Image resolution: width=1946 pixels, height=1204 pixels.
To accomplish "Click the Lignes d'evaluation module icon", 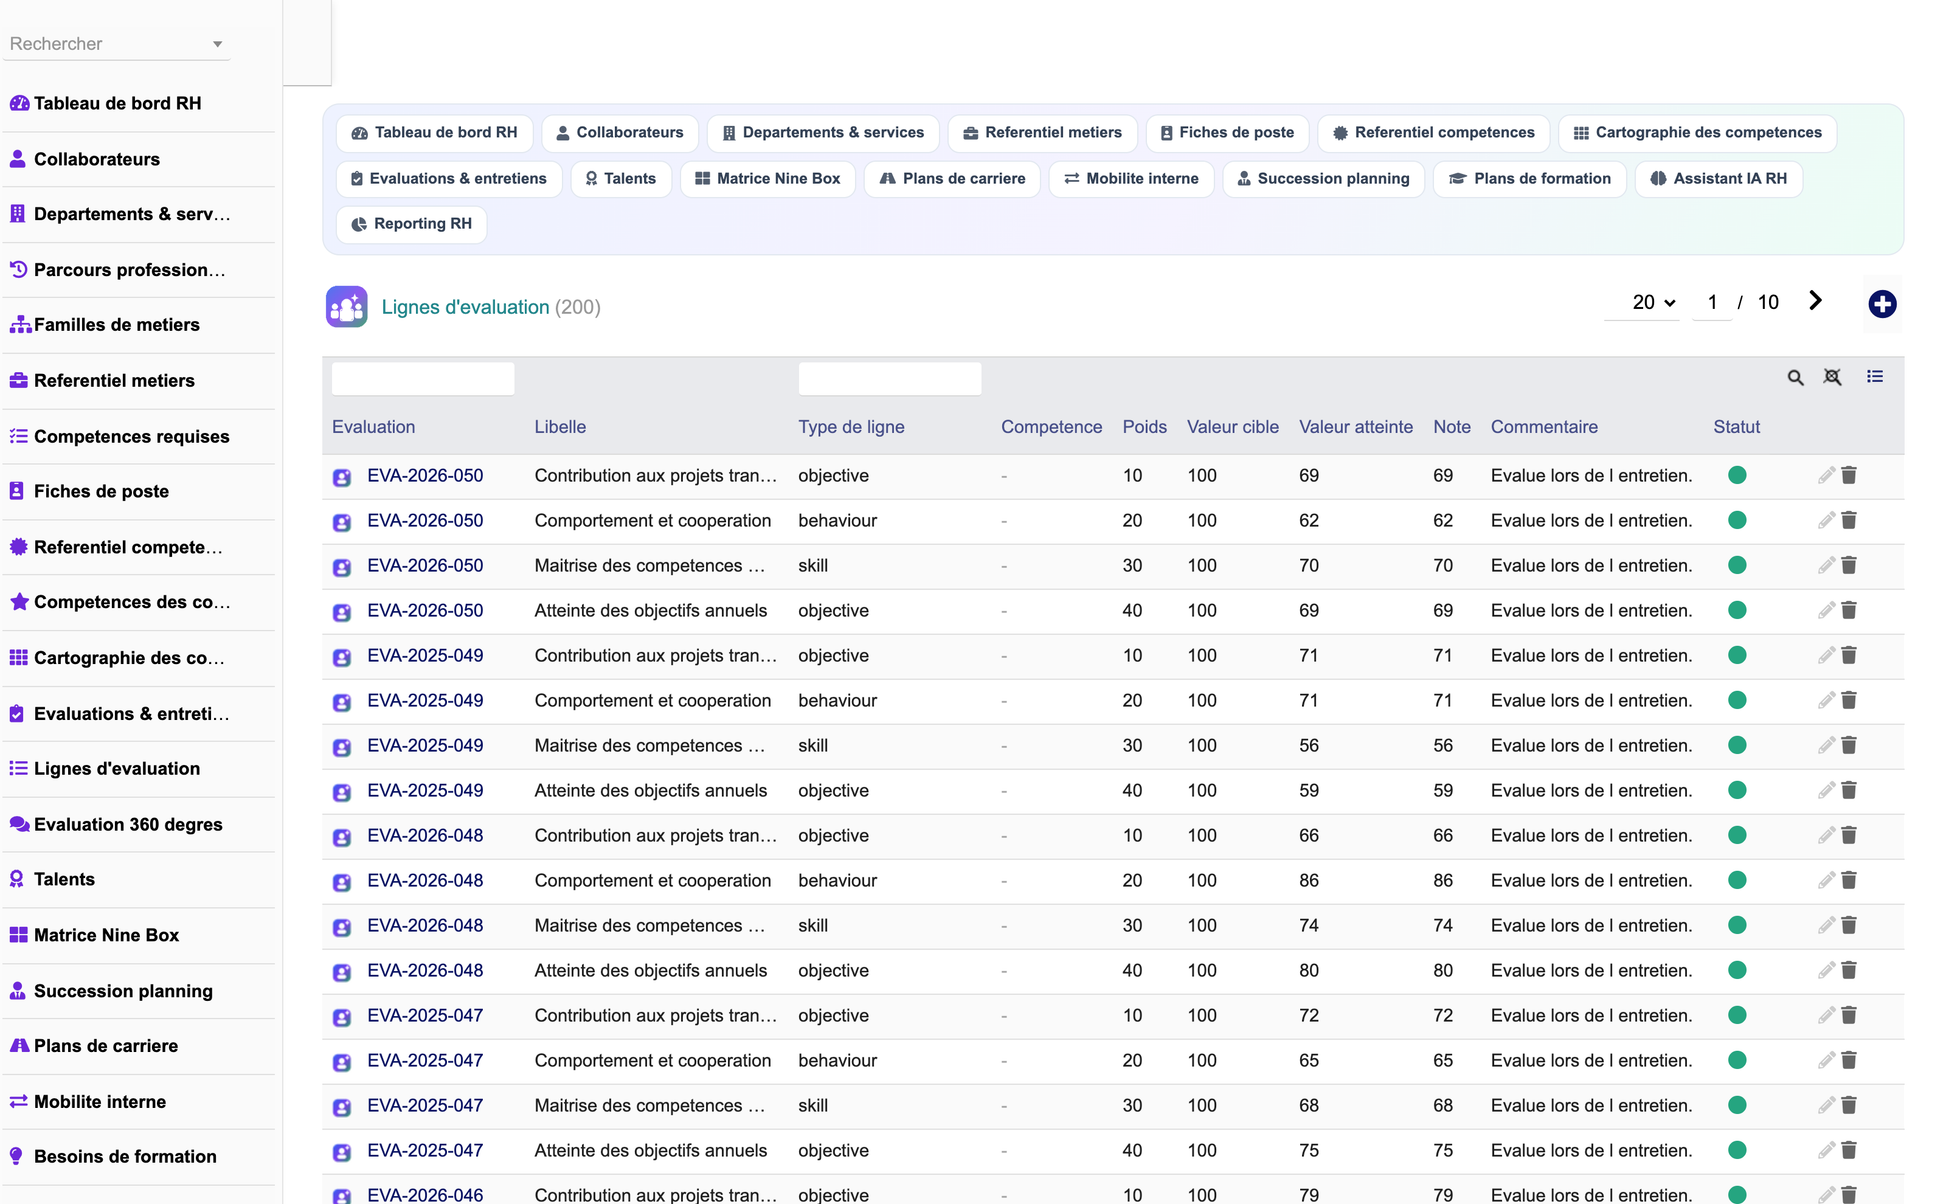I will [x=347, y=307].
